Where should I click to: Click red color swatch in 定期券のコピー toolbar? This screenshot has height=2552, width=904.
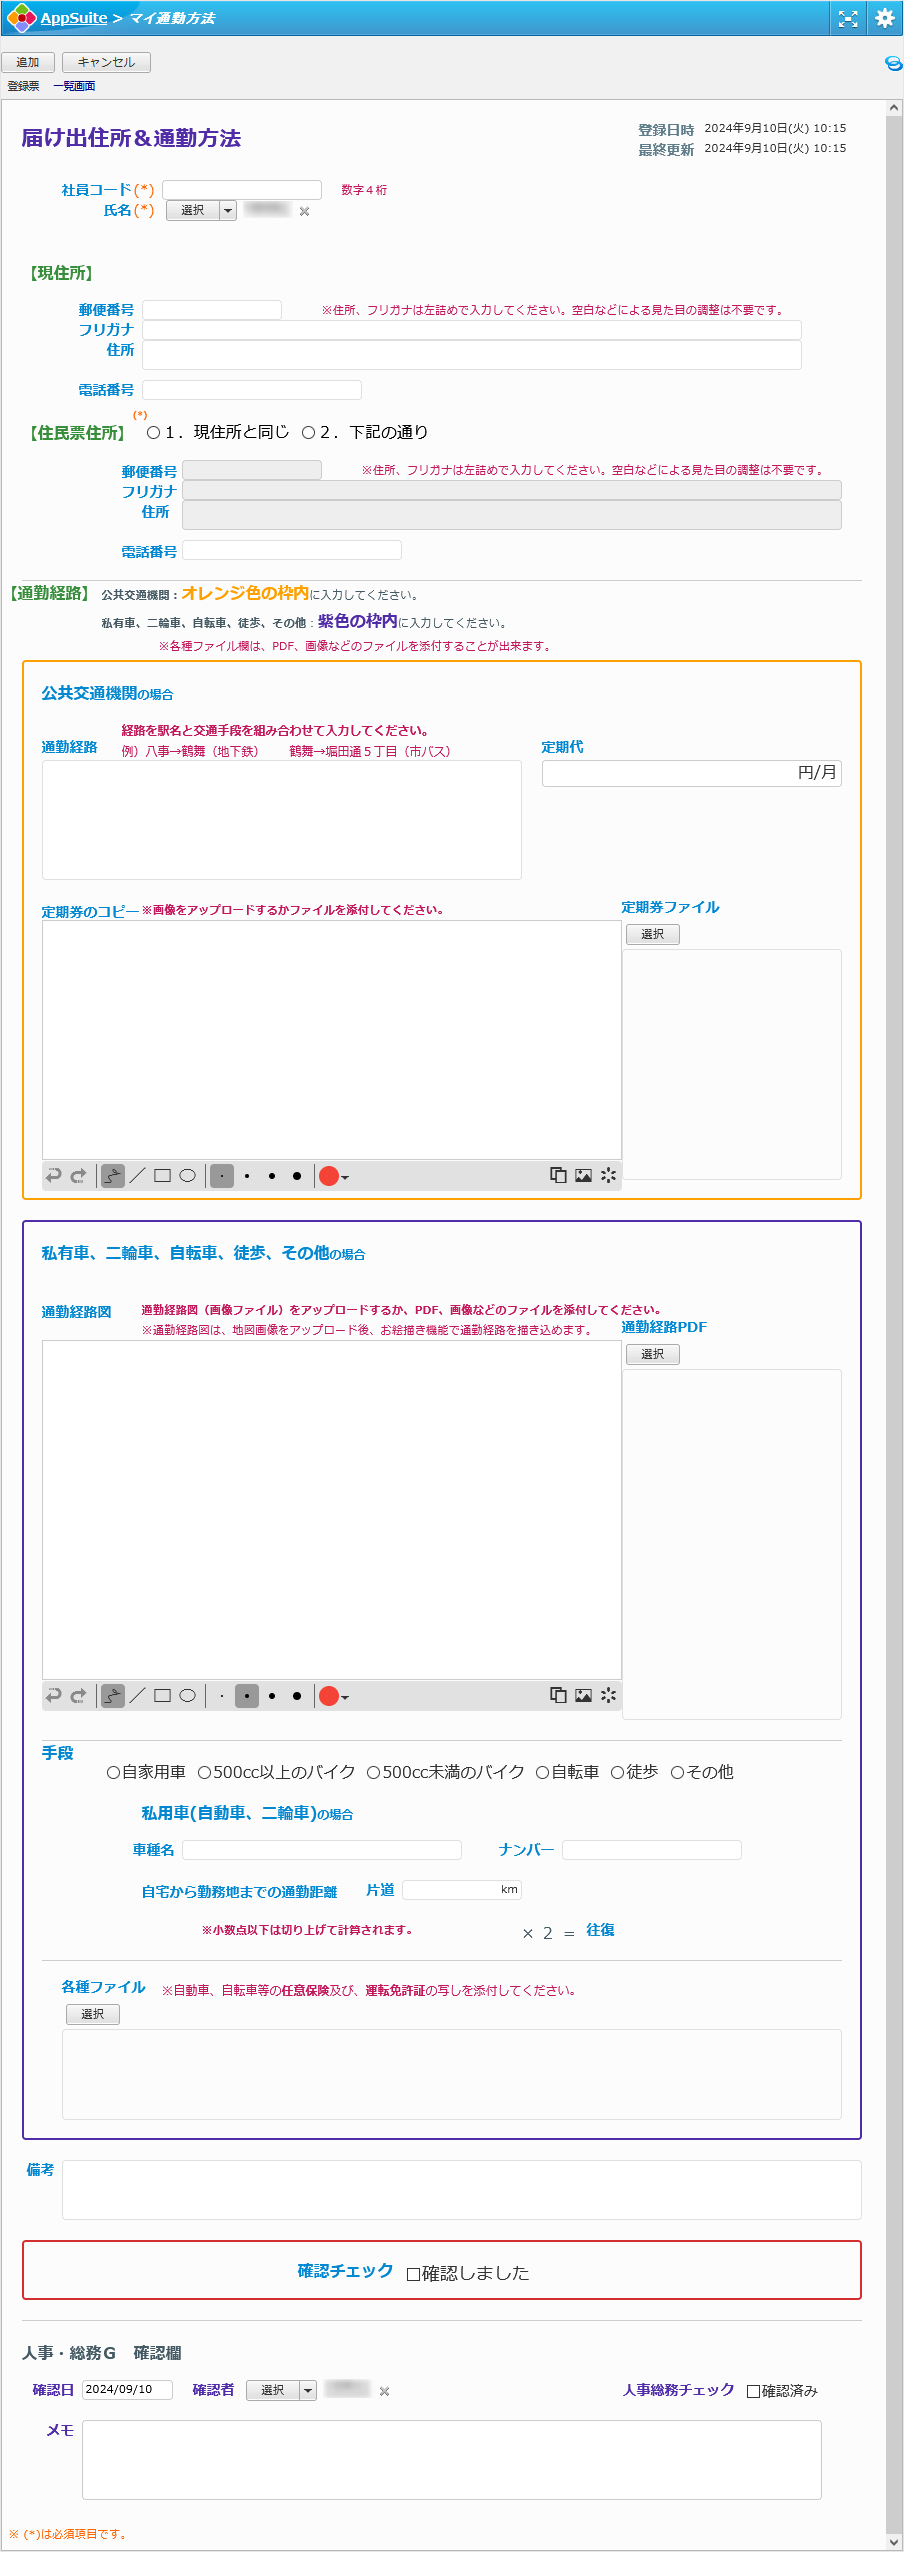coord(329,1176)
